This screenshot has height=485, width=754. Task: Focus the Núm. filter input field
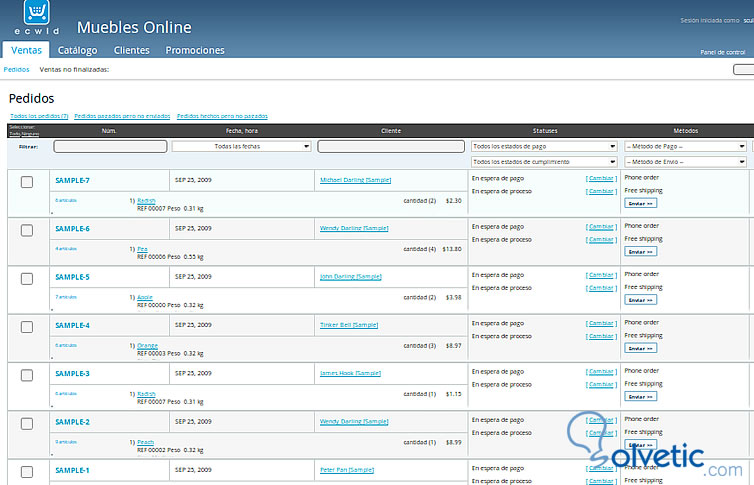tap(110, 146)
